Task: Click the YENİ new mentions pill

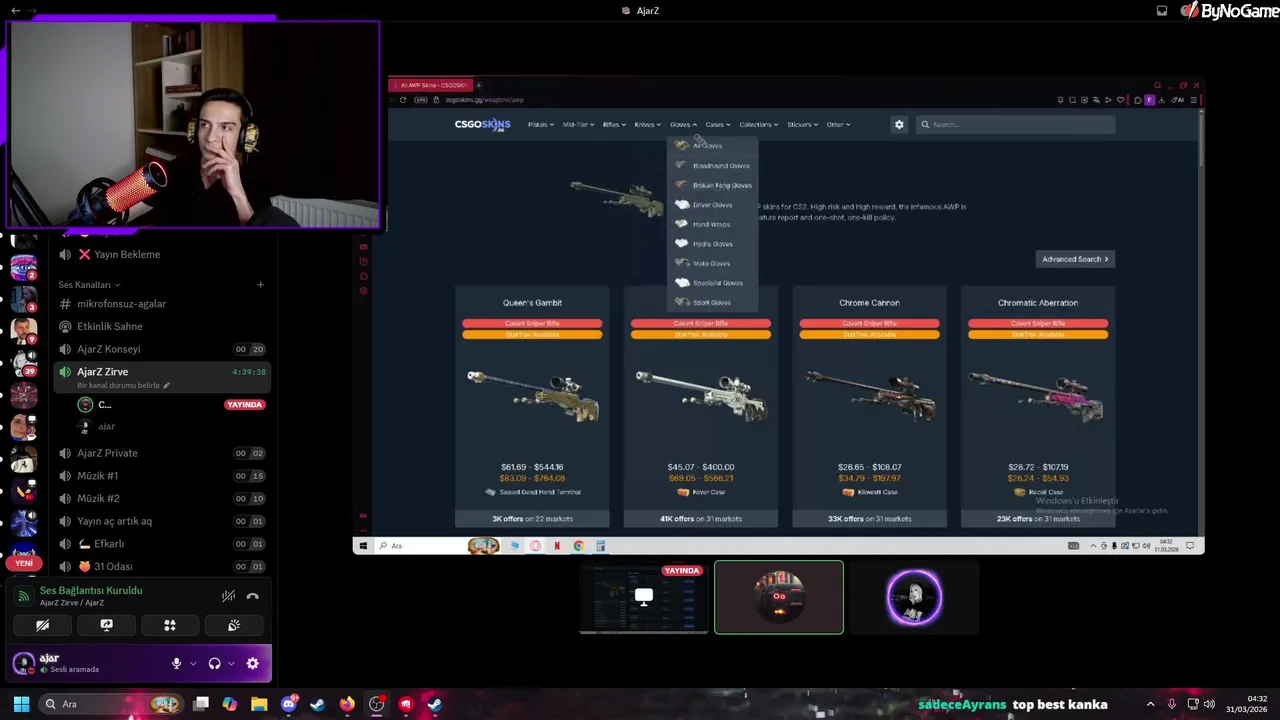Action: point(24,563)
